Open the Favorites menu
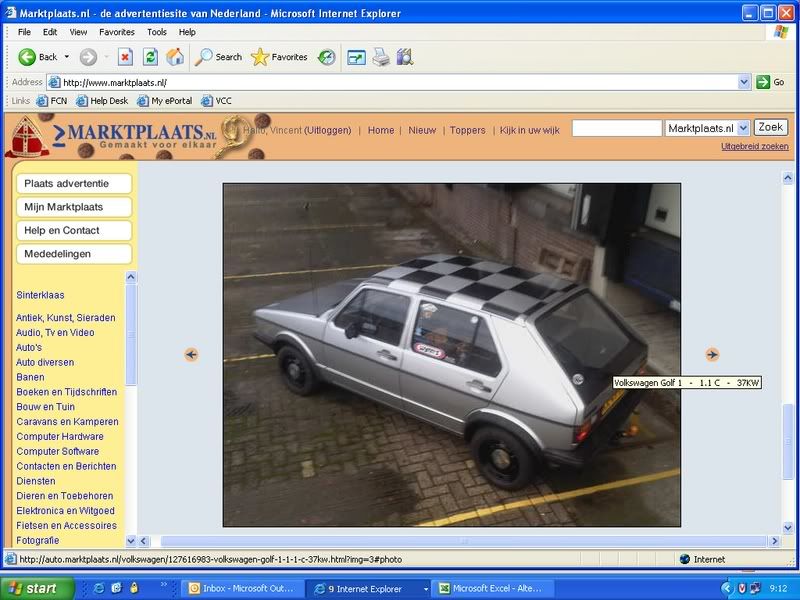 (117, 32)
